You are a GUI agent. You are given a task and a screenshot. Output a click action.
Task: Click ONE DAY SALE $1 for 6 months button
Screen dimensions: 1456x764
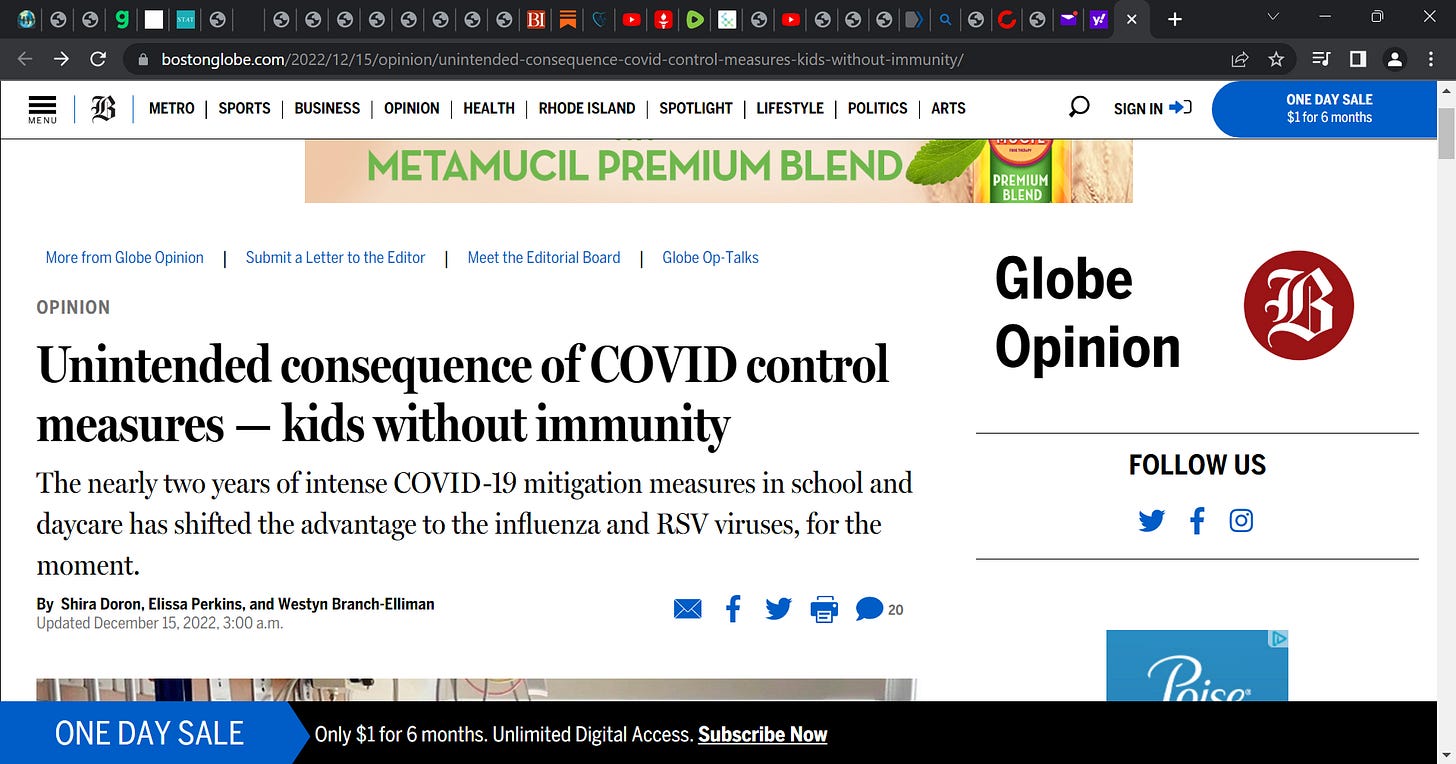1324,109
